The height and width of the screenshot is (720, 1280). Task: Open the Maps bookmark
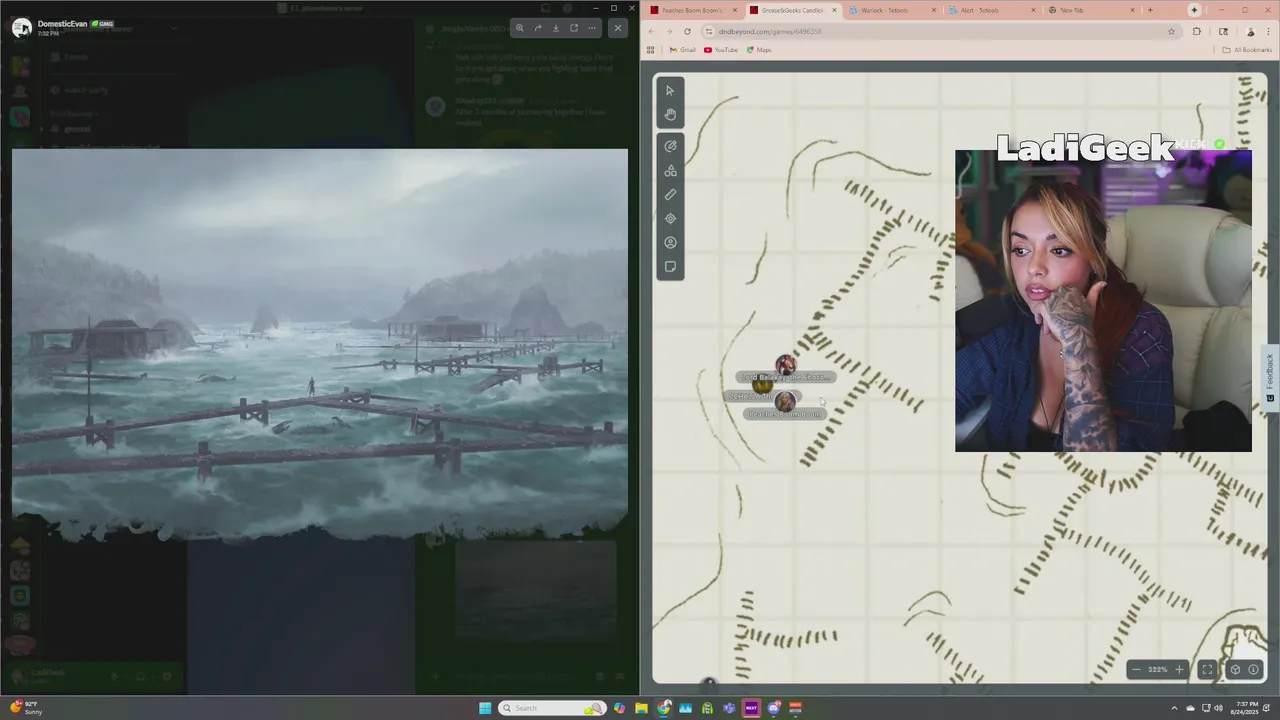click(x=758, y=50)
